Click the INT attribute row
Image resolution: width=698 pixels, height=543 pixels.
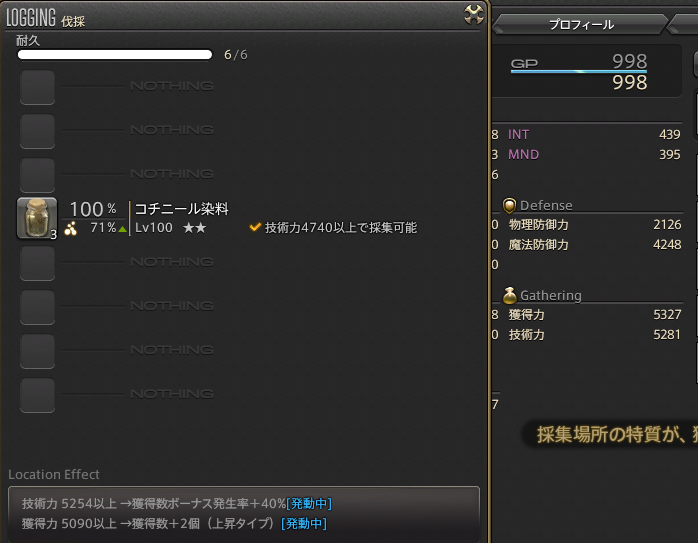pyautogui.click(x=594, y=134)
